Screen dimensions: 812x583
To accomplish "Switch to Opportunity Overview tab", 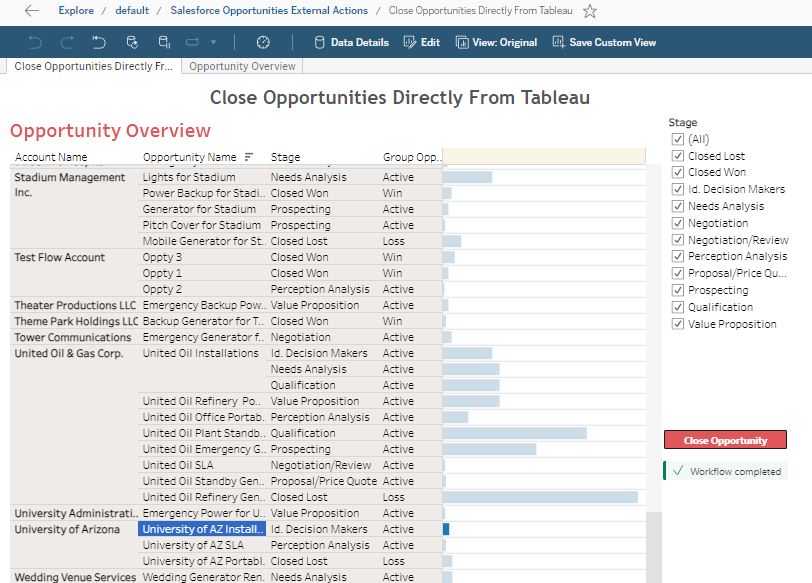I will 242,66.
